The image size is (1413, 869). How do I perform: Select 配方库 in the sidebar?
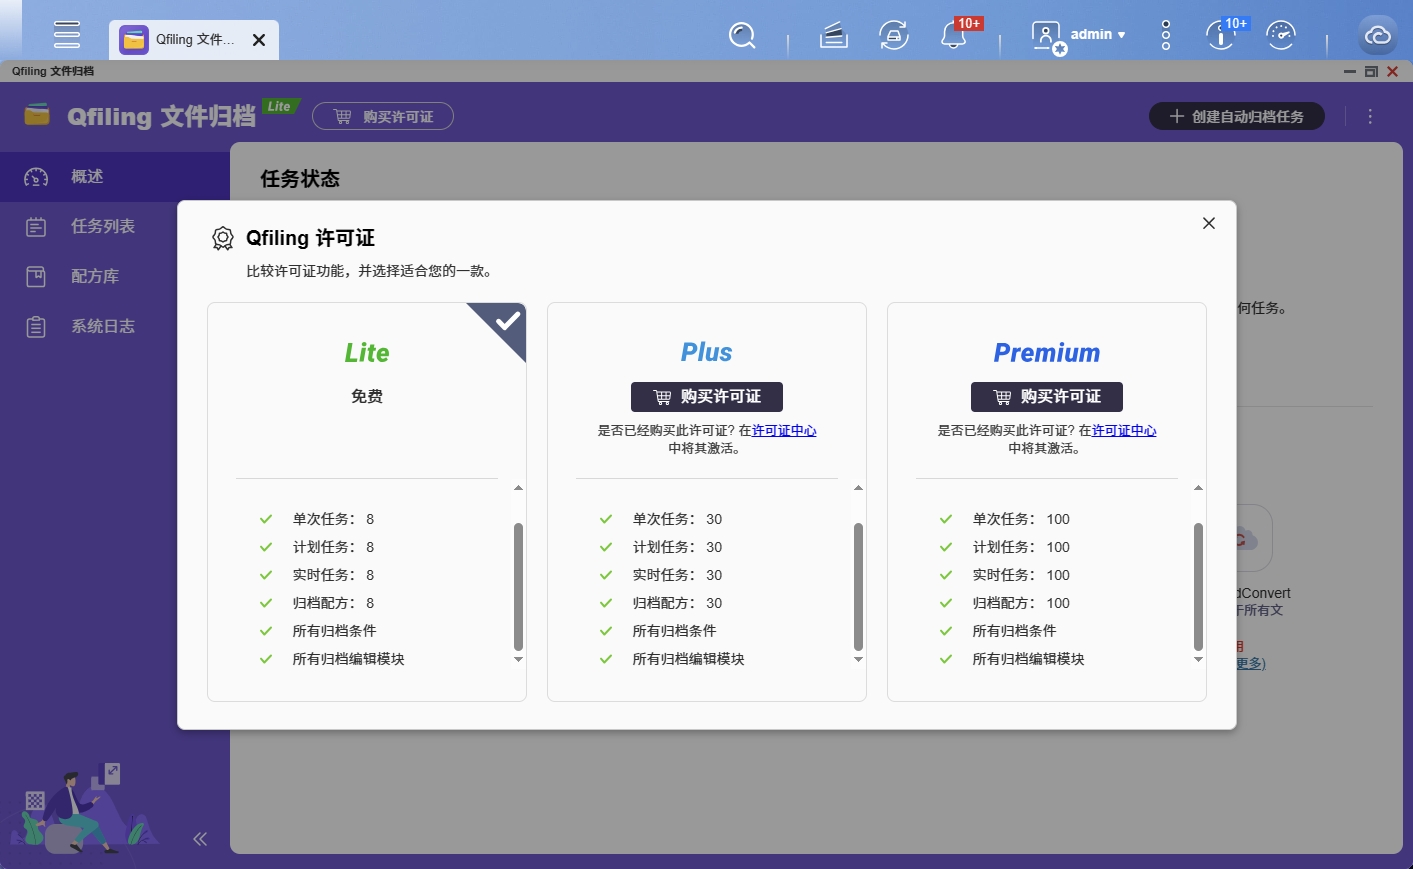[x=114, y=277]
